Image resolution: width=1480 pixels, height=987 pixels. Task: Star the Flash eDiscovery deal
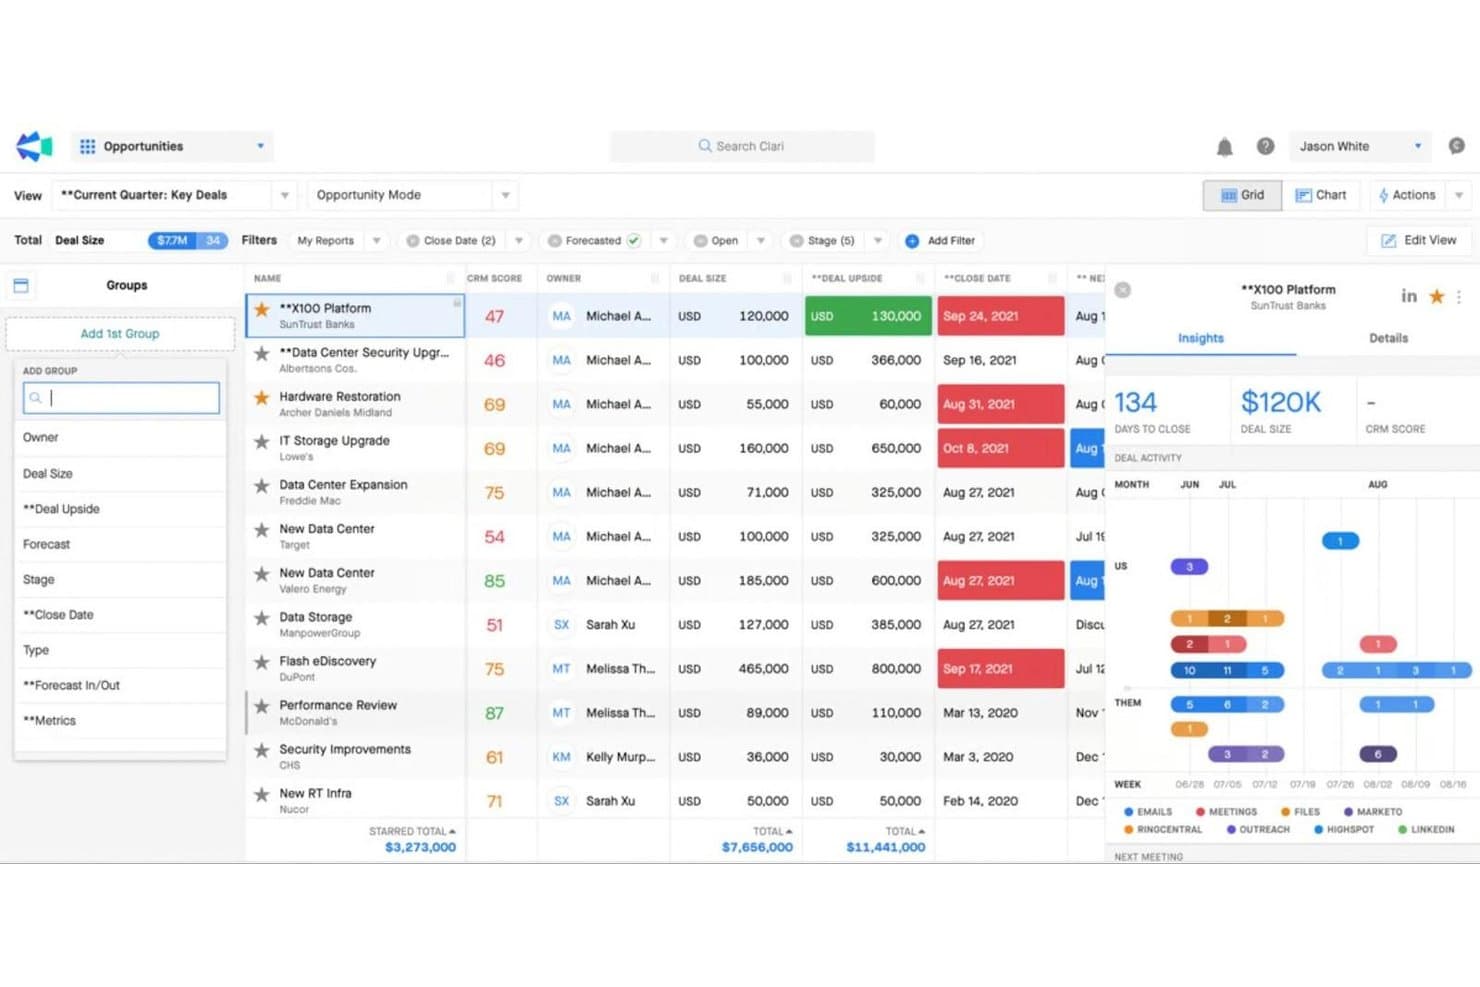click(262, 663)
